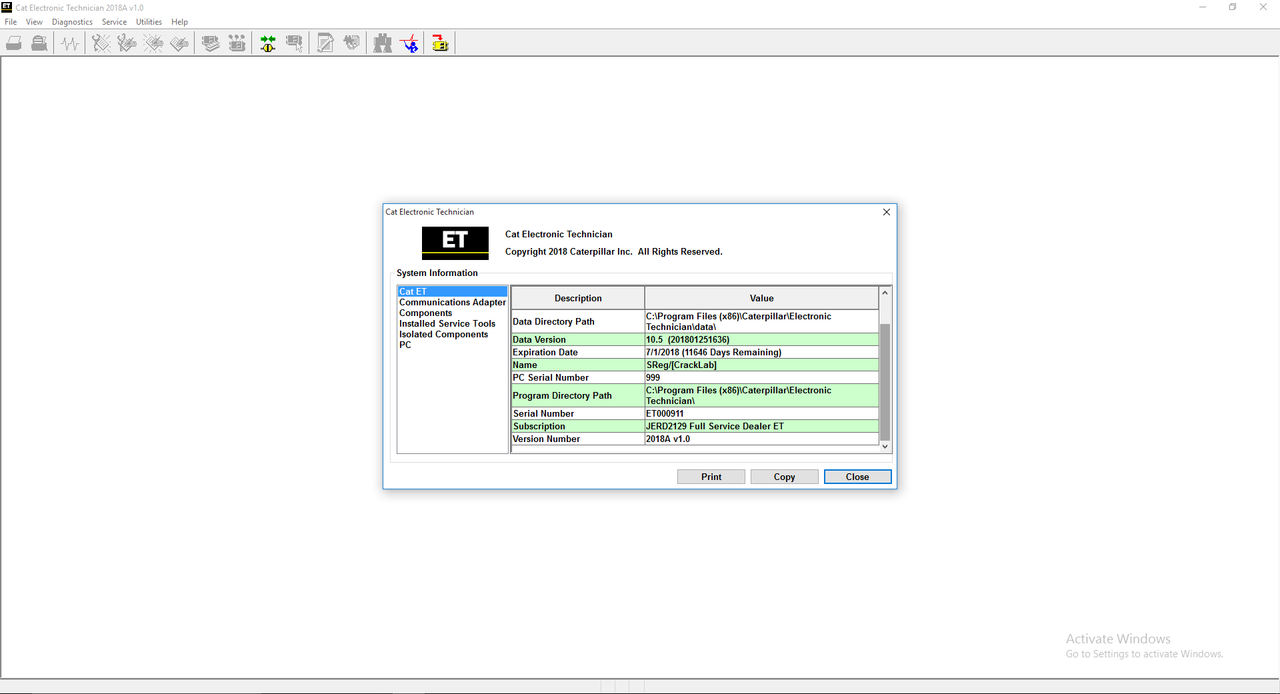Select Communications Adapter list item
Image resolution: width=1280 pixels, height=694 pixels.
[452, 302]
